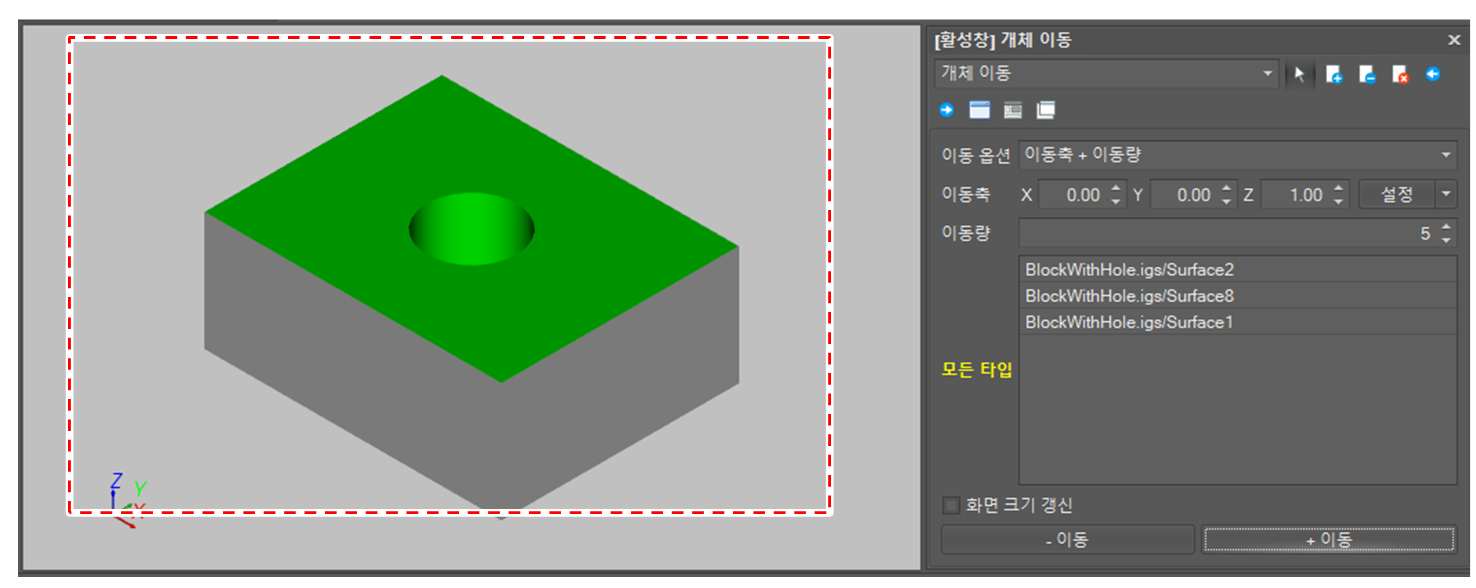Click the single window layout icon
The height and width of the screenshot is (588, 1476).
(980, 109)
